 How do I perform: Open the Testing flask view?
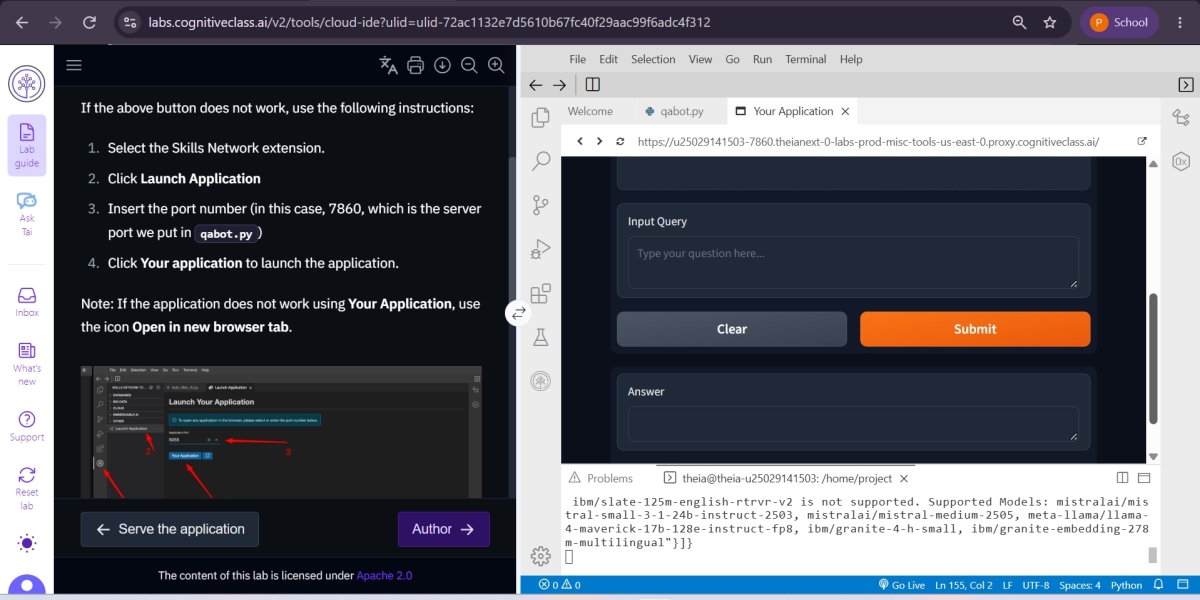point(541,337)
